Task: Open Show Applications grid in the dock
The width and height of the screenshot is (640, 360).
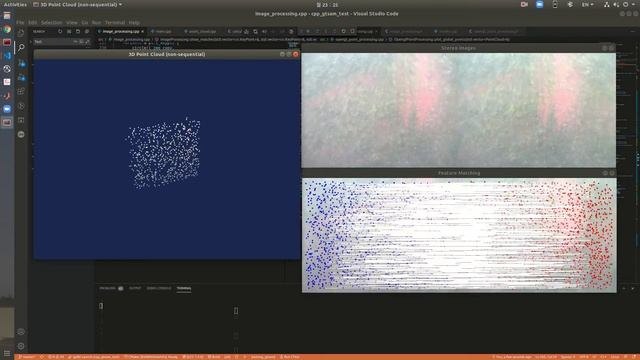Action: point(7,353)
